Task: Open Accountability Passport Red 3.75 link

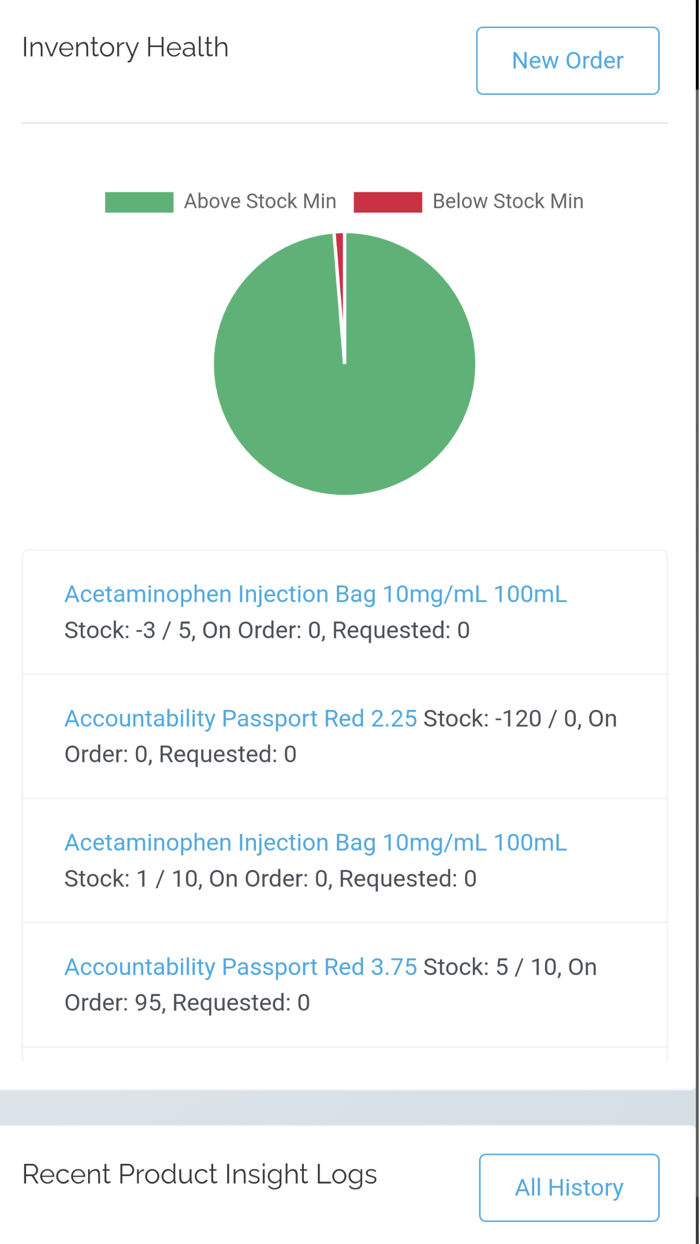Action: pos(240,967)
